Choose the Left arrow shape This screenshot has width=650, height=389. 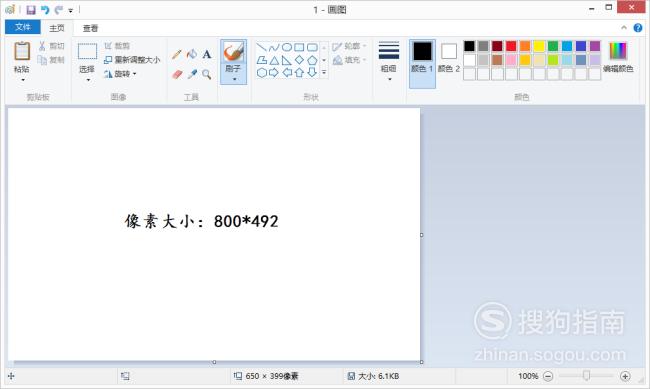(x=287, y=73)
